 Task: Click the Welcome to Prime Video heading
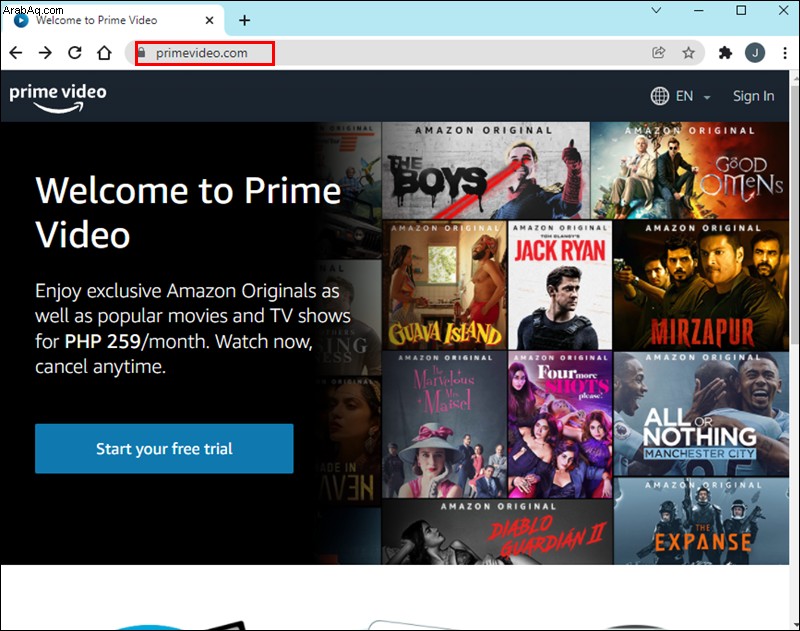pos(188,212)
